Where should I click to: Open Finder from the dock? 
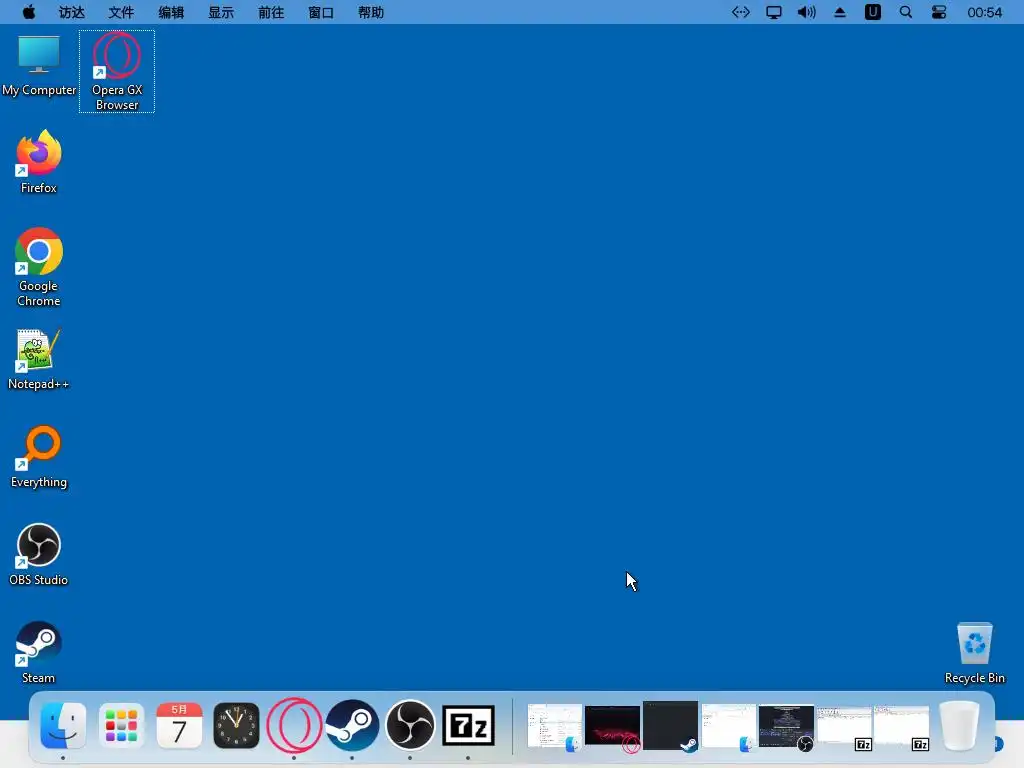tap(63, 726)
